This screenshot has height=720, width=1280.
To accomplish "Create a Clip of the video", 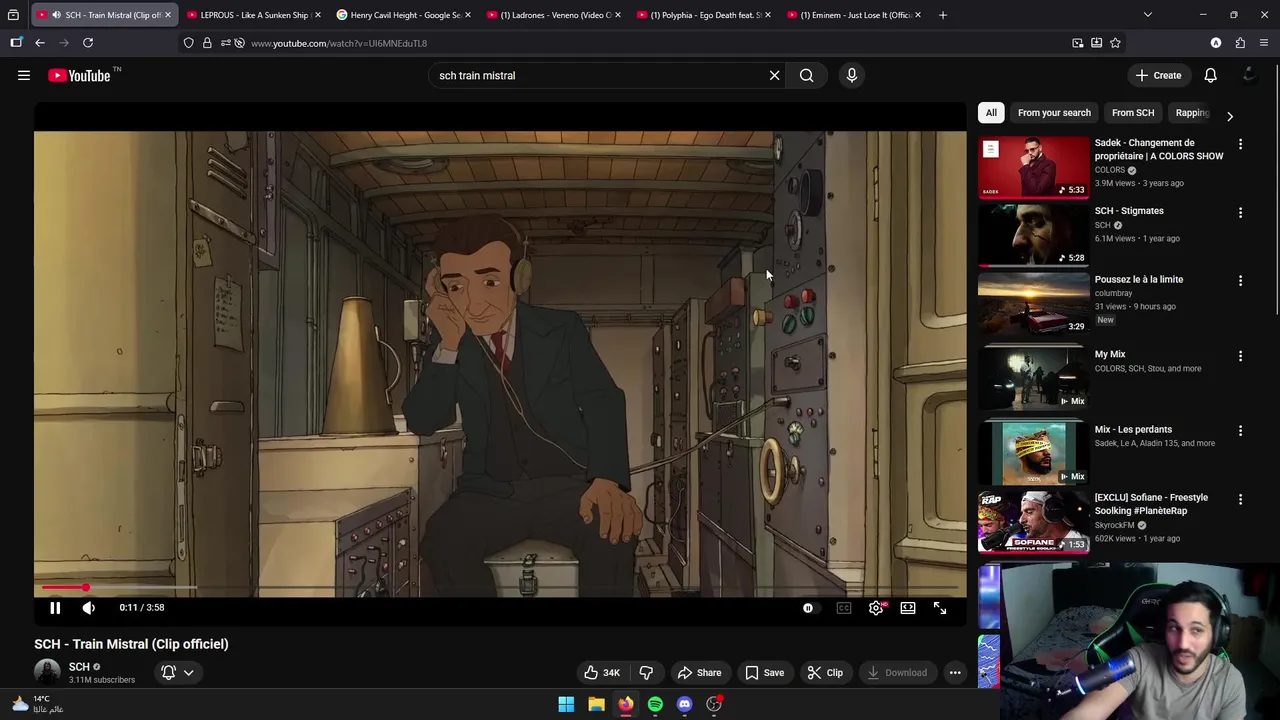I will point(825,672).
